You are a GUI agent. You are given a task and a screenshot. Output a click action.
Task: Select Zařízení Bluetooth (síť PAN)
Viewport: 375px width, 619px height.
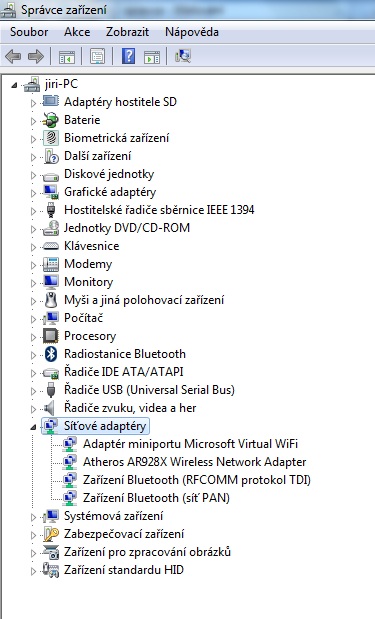tap(156, 498)
